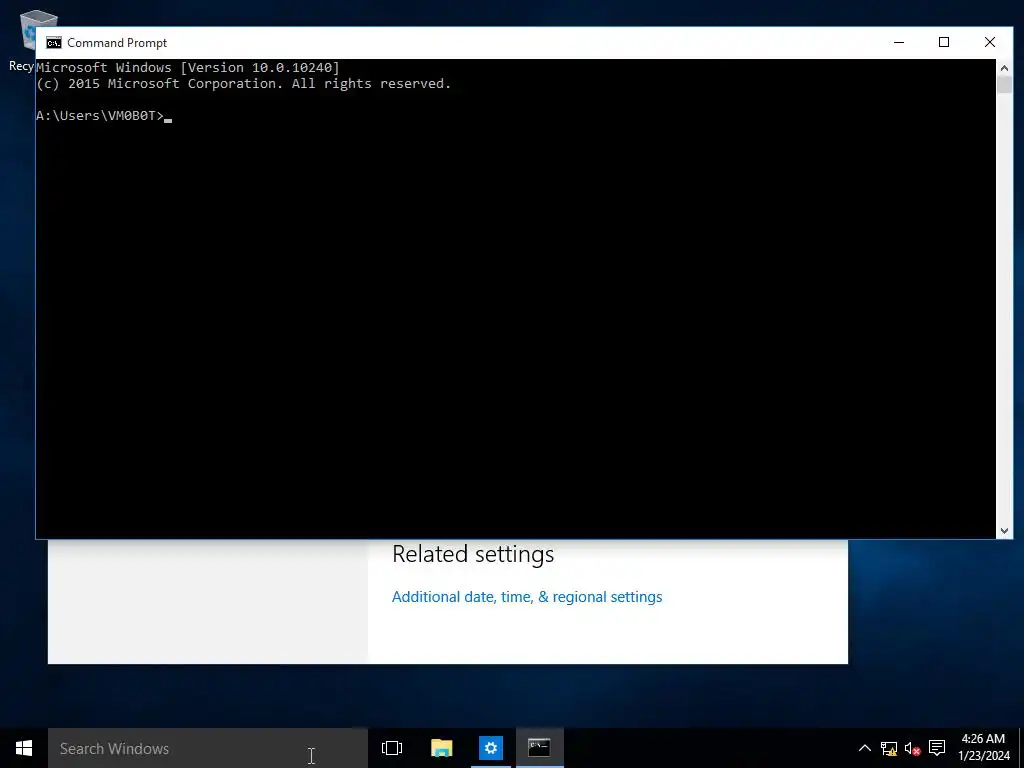Click the Related settings heading in Settings window

click(x=473, y=554)
